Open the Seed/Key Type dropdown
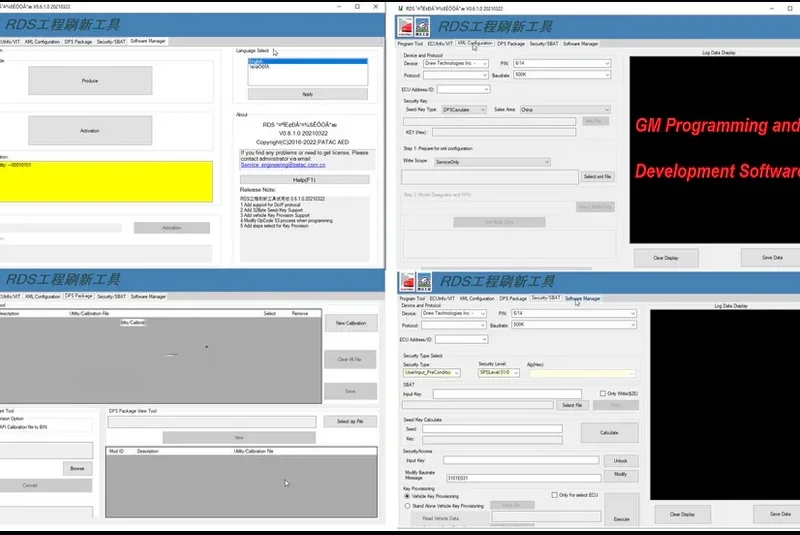 point(463,109)
